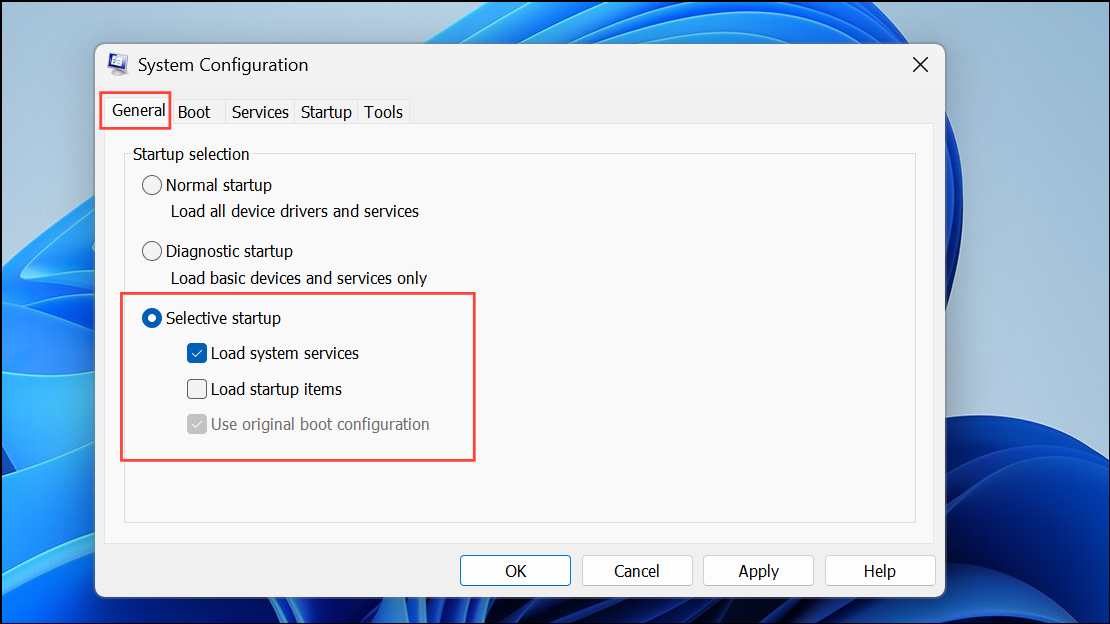This screenshot has height=624, width=1110.
Task: Open Help for System Configuration
Action: point(879,571)
